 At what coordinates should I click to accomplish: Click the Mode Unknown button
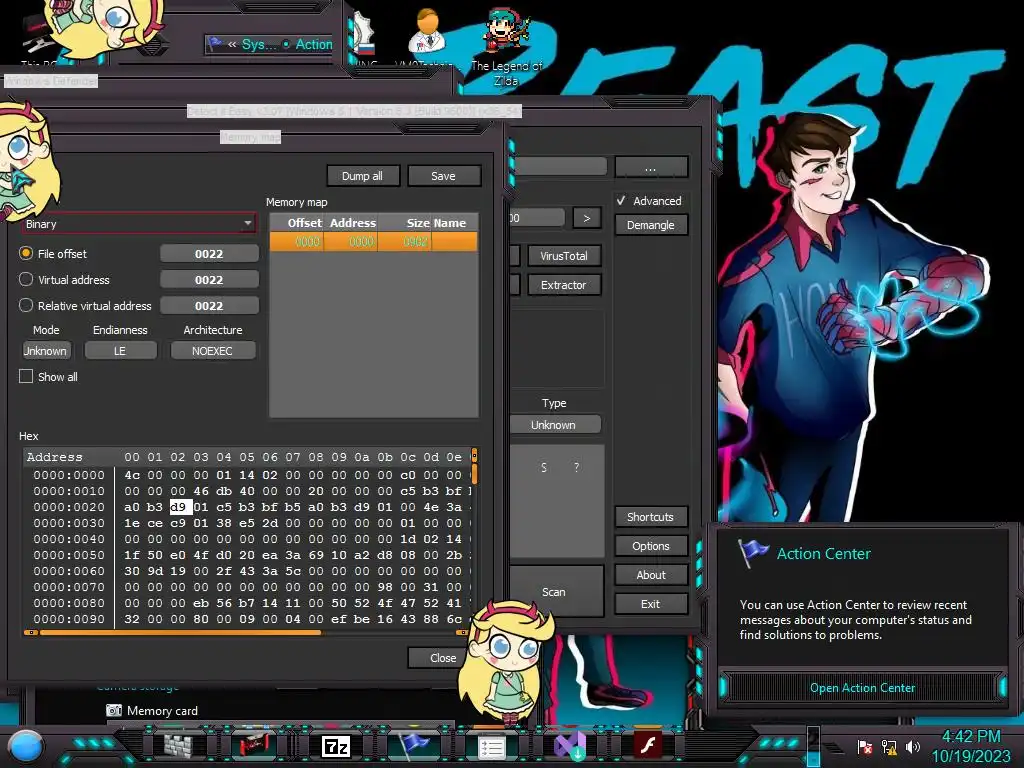[46, 351]
